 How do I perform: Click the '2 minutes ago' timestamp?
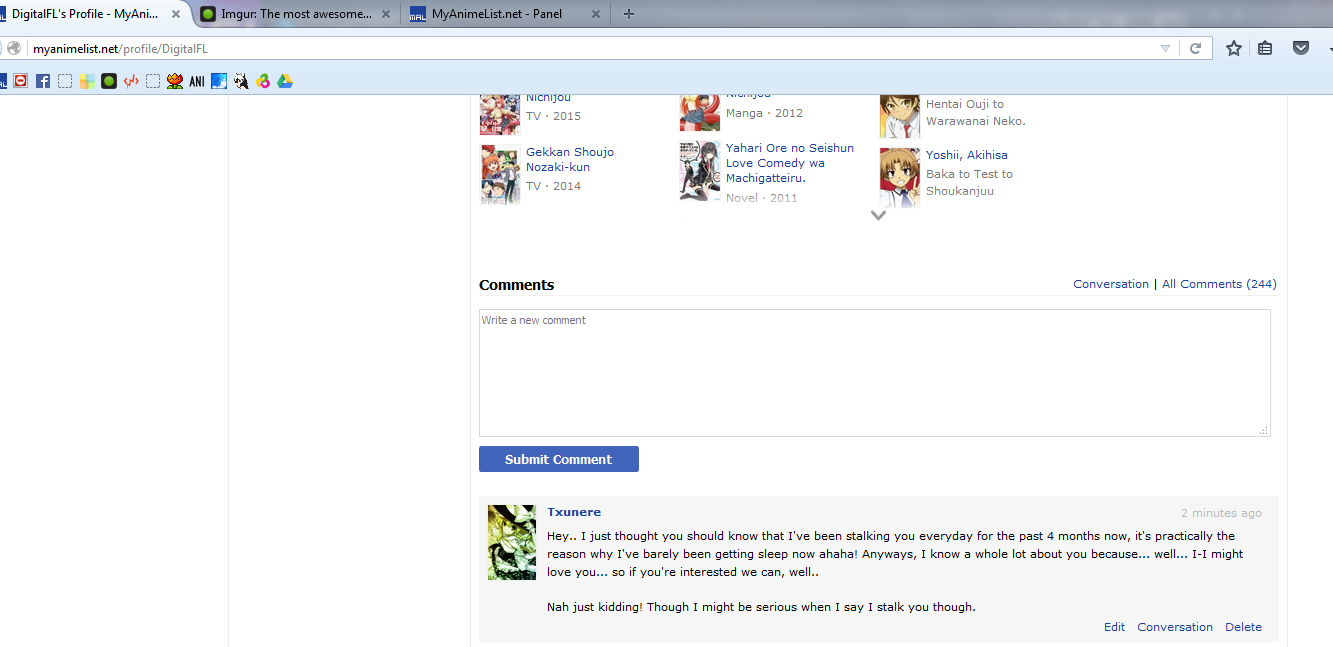[x=1221, y=513]
